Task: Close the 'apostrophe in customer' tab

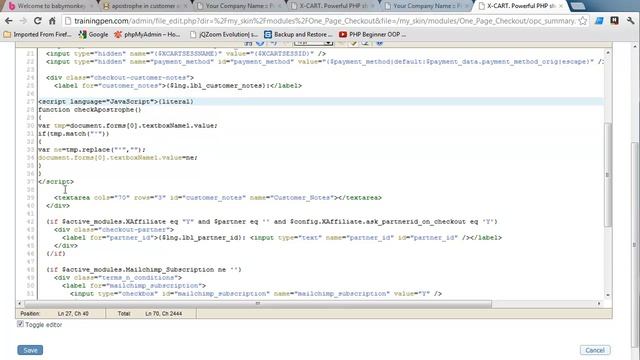Action: point(186,6)
